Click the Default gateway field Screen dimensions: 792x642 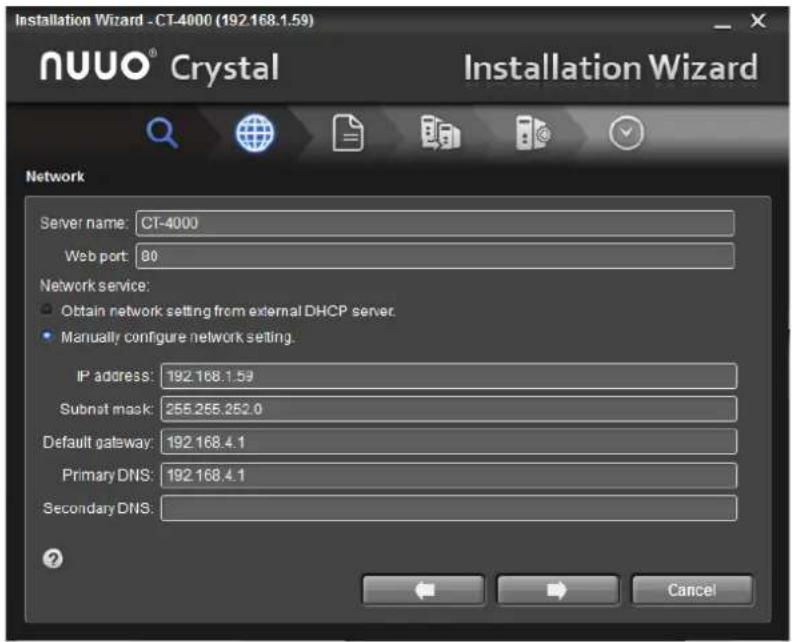(x=449, y=442)
